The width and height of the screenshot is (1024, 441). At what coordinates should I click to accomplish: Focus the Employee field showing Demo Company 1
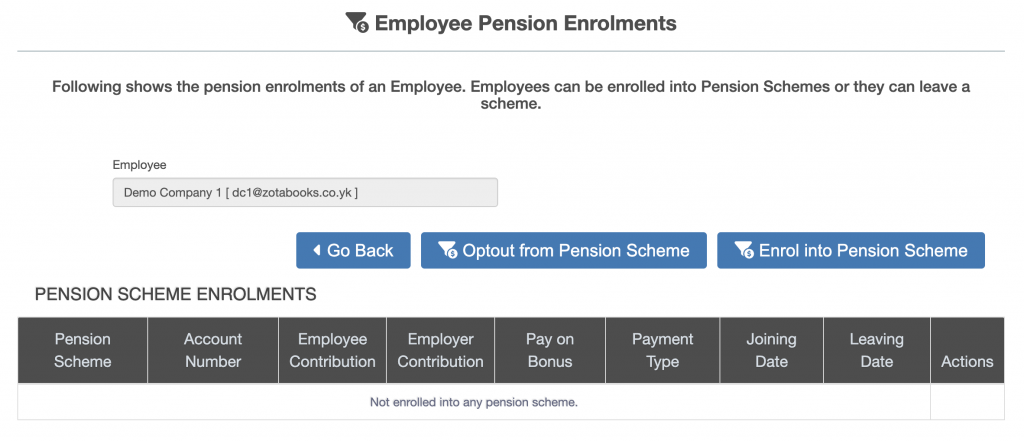[x=305, y=192]
